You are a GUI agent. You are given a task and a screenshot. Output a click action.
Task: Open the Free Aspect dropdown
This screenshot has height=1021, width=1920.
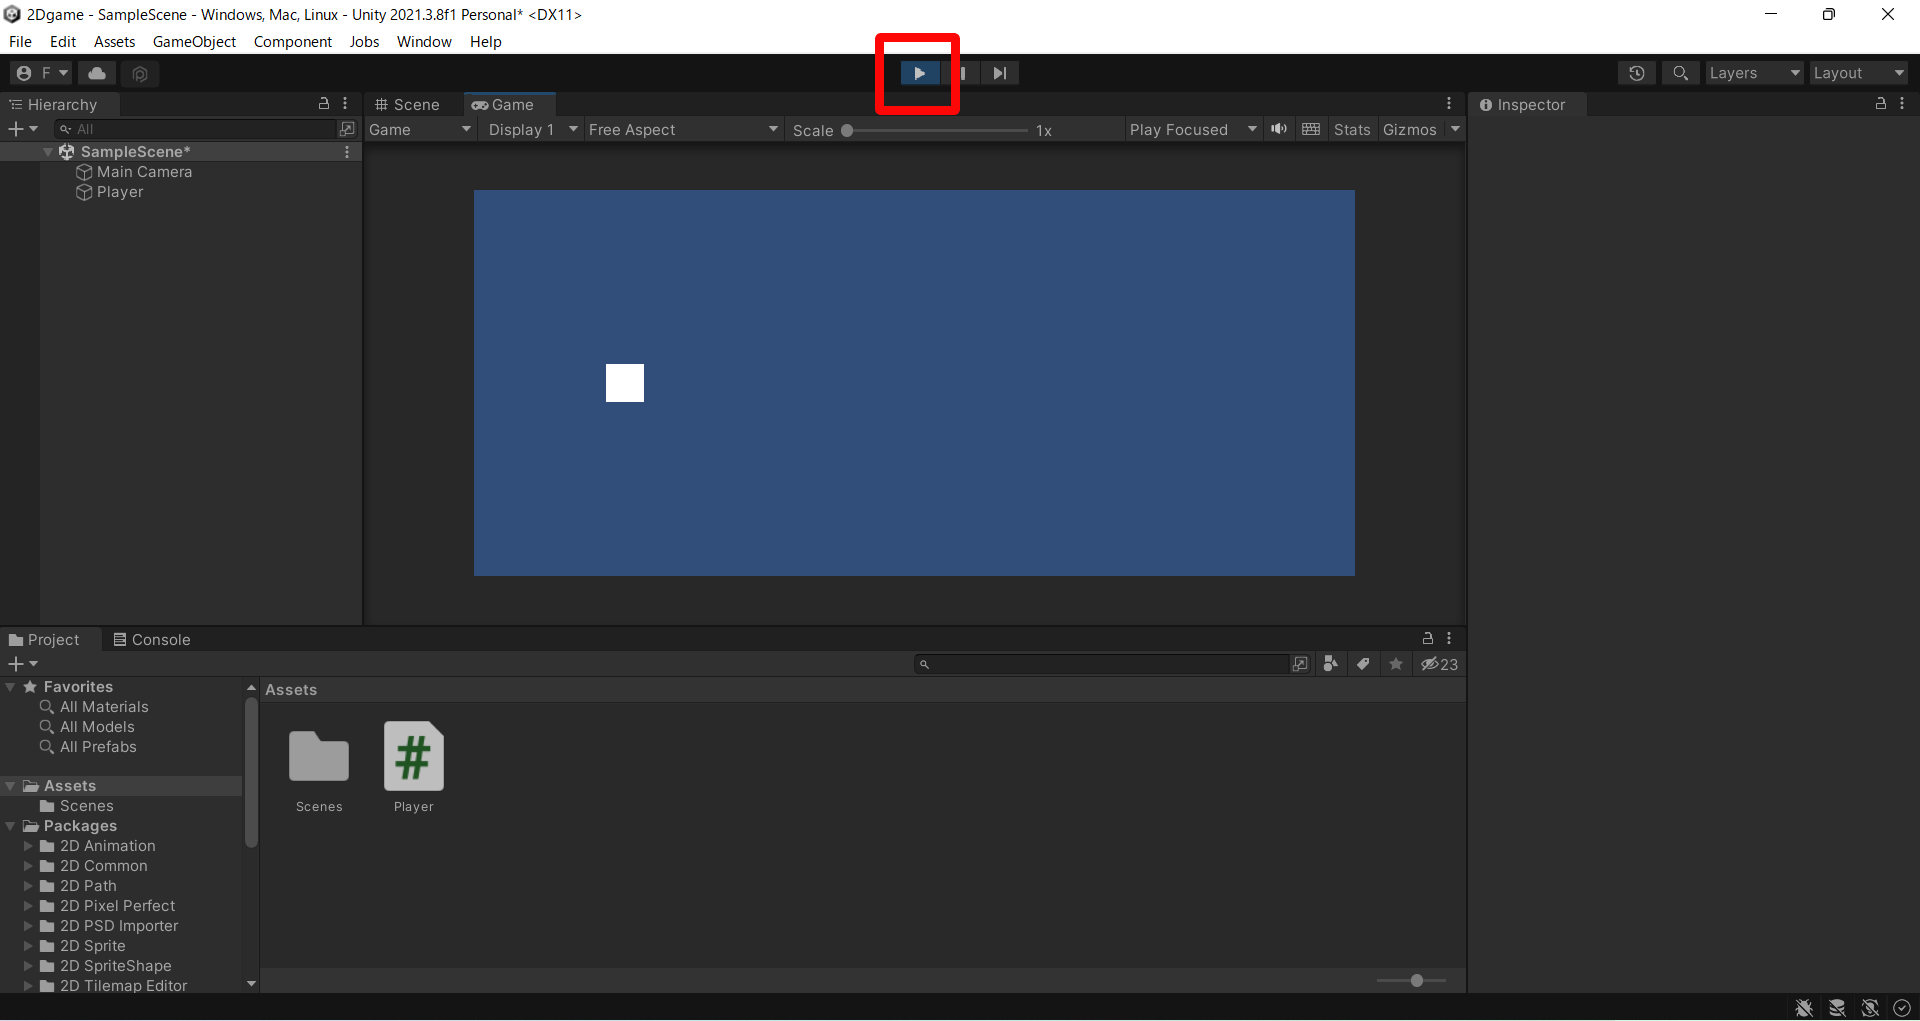coord(683,129)
